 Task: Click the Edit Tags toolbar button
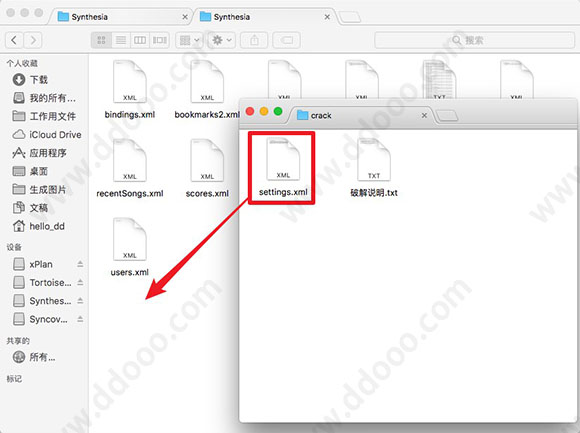coord(286,40)
